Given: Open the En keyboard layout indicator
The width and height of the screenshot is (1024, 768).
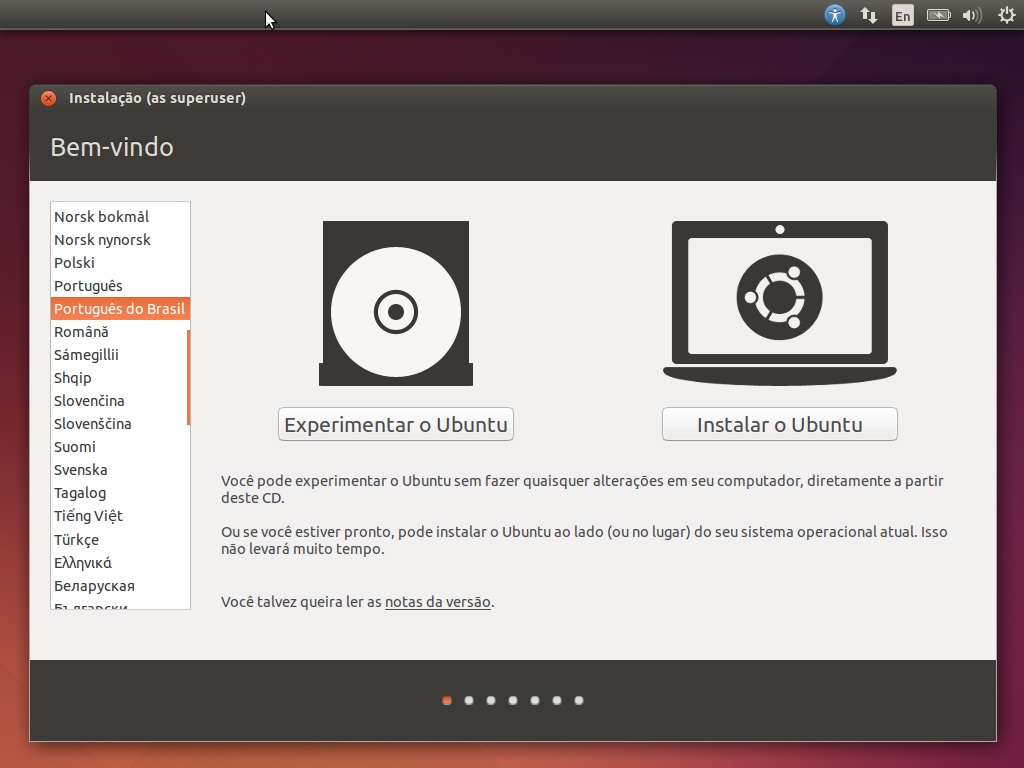Looking at the screenshot, I should [903, 15].
